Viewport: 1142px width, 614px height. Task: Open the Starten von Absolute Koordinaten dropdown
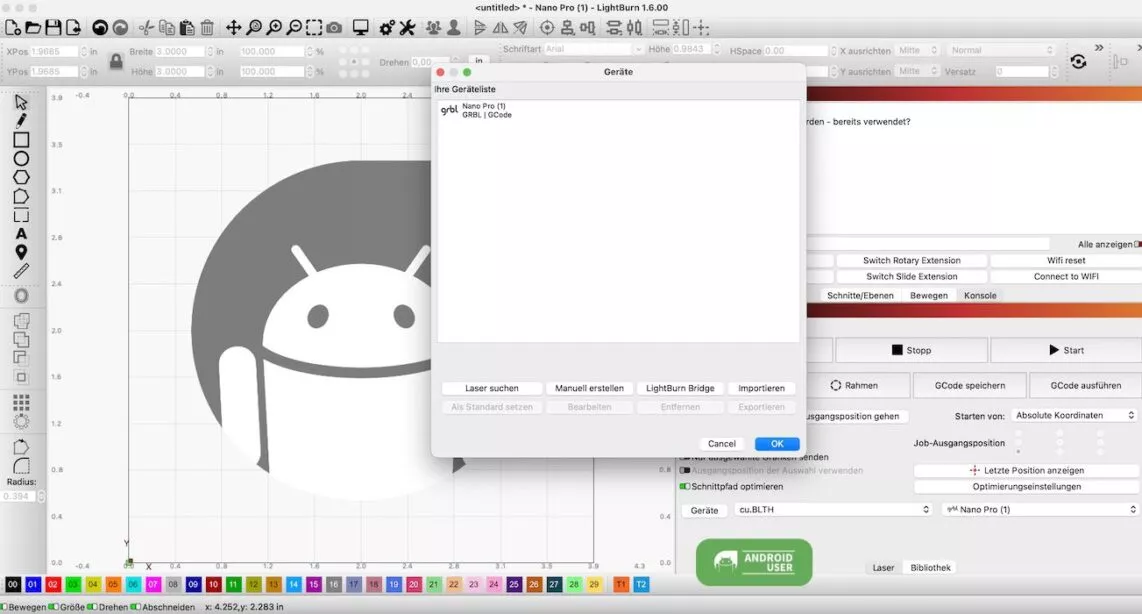pyautogui.click(x=1074, y=415)
